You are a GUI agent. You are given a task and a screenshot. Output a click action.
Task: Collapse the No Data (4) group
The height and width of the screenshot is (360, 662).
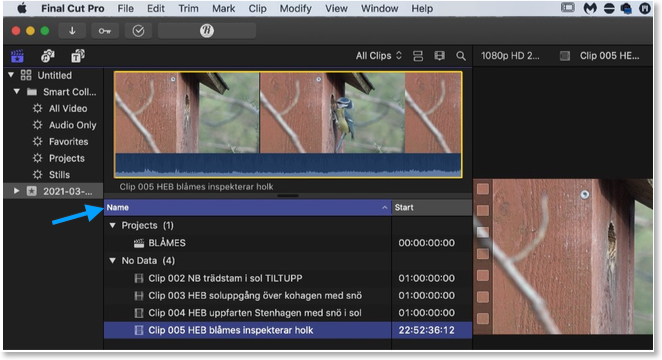coord(112,260)
